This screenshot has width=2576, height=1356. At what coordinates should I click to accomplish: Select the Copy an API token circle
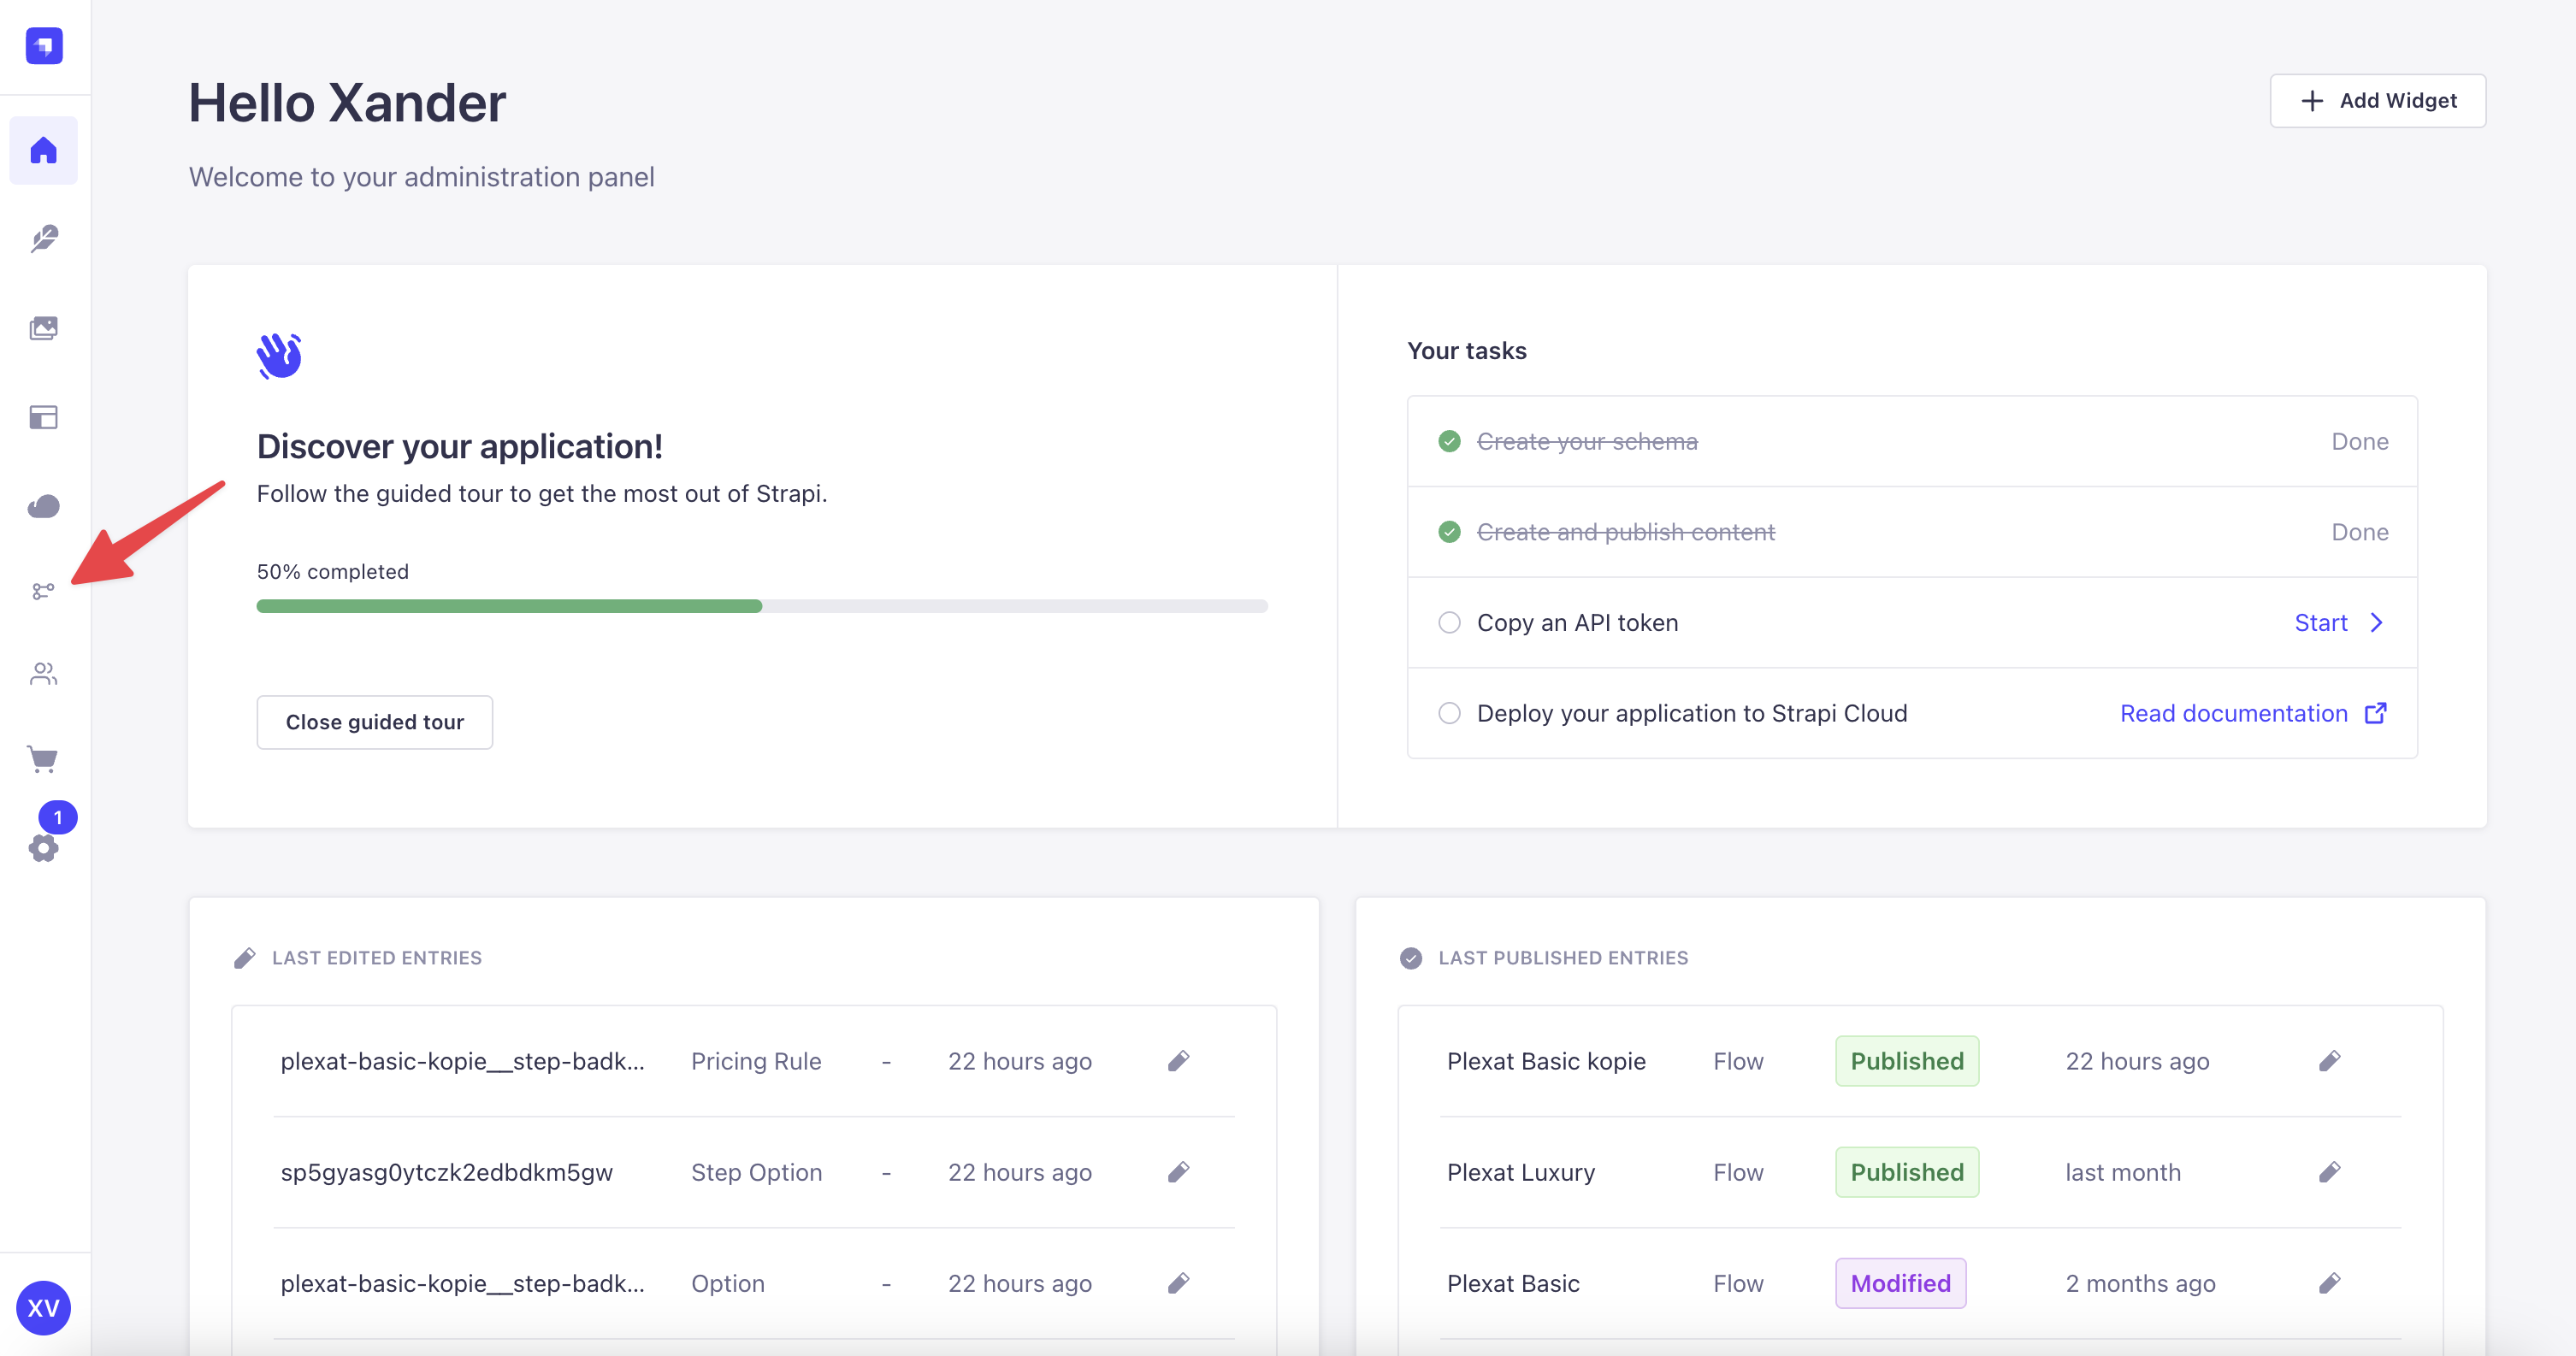1449,622
